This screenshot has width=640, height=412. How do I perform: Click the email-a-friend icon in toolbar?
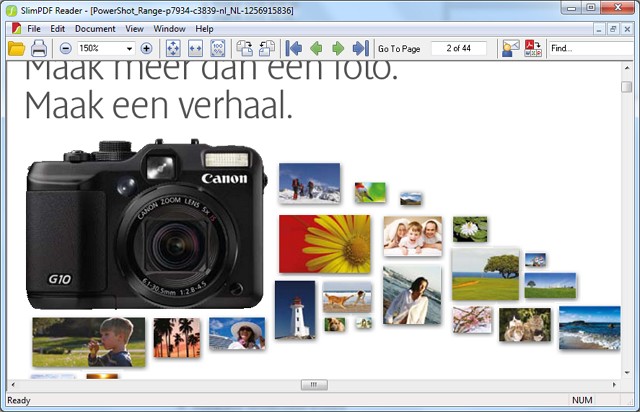tap(511, 49)
